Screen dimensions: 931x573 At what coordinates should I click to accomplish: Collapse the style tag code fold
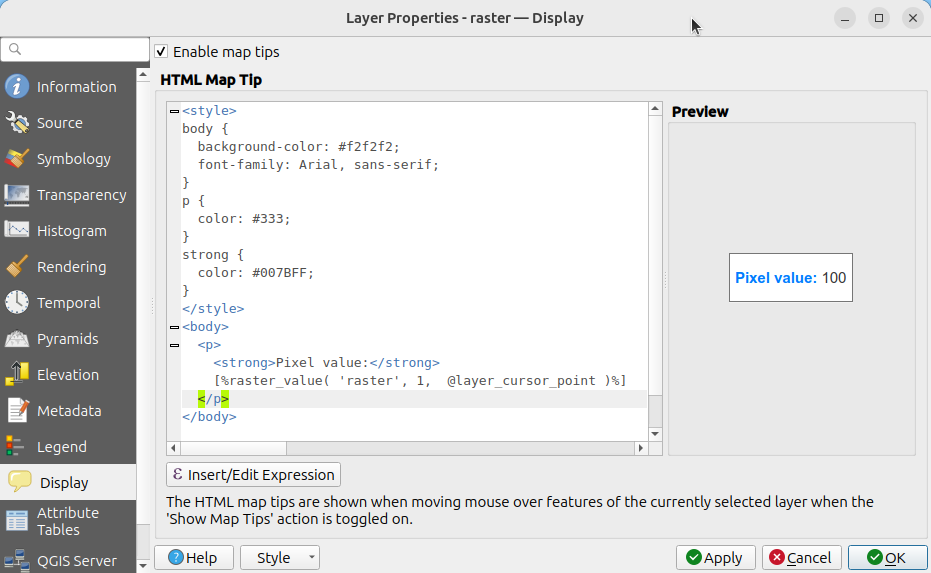click(174, 111)
